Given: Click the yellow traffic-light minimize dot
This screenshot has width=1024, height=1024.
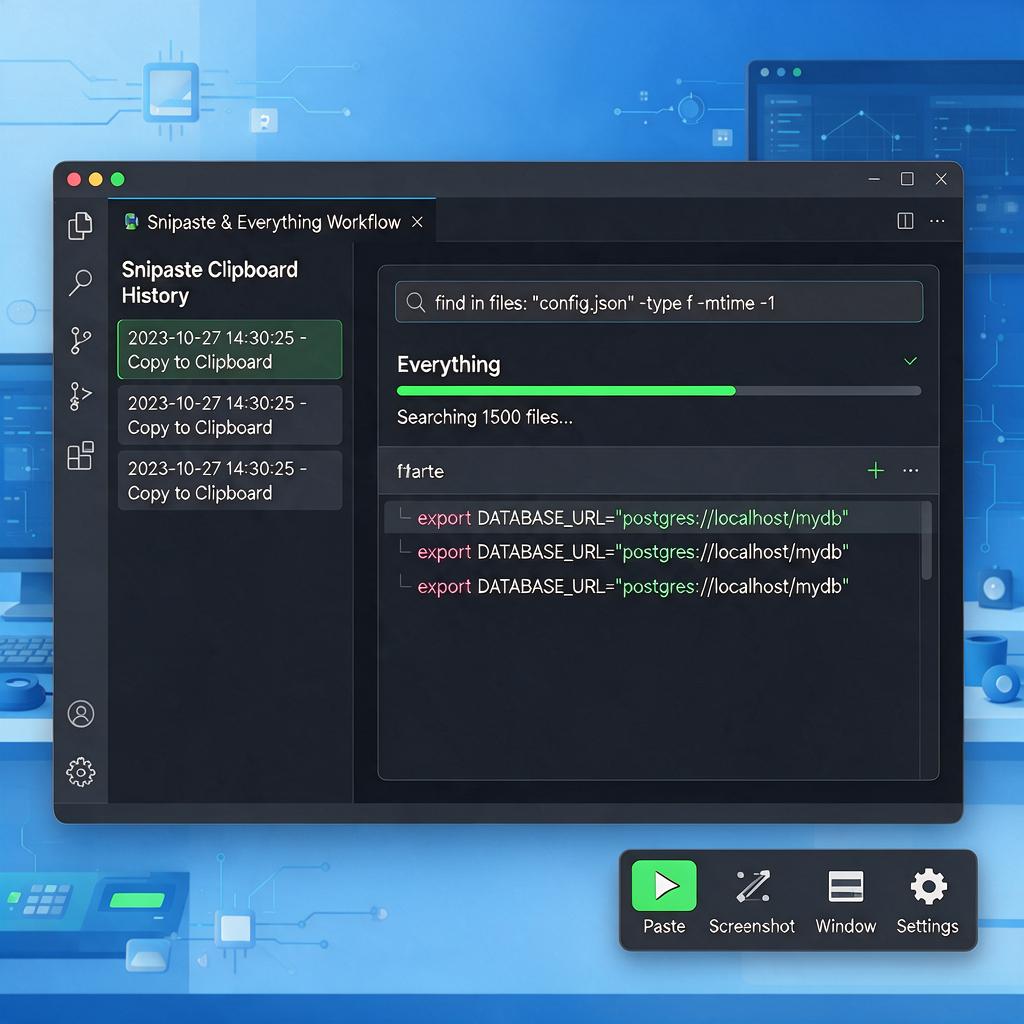Looking at the screenshot, I should [95, 179].
